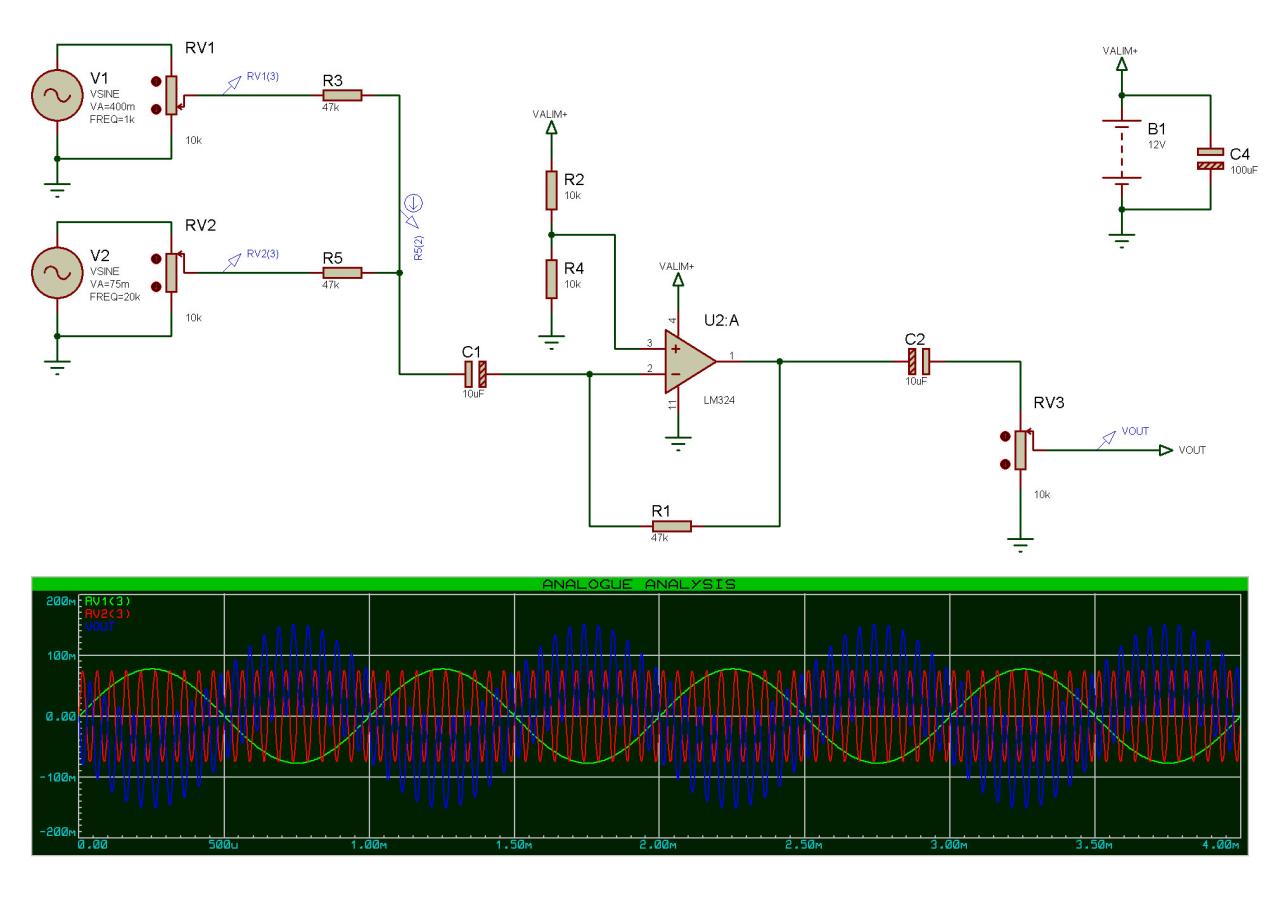Viewport: 1280px width, 900px height.
Task: Click RV3's lower red adjust dot
Action: tap(1003, 462)
